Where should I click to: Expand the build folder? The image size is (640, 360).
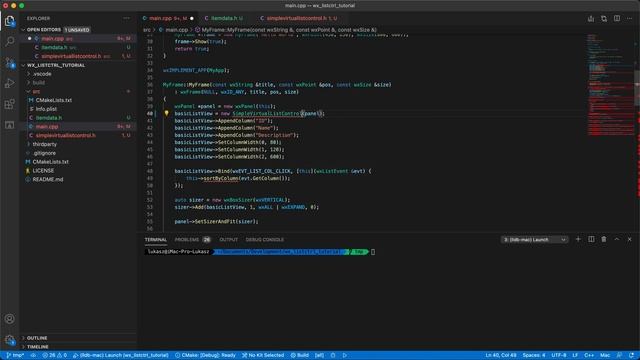click(39, 83)
